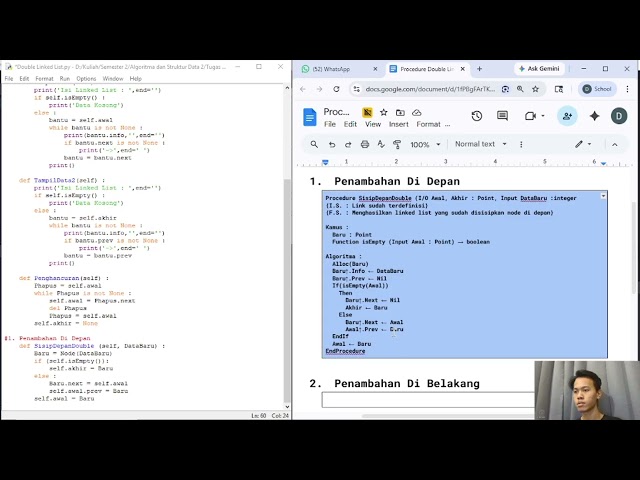
Task: Open editing mode pencil dropdown
Action: click(583, 144)
